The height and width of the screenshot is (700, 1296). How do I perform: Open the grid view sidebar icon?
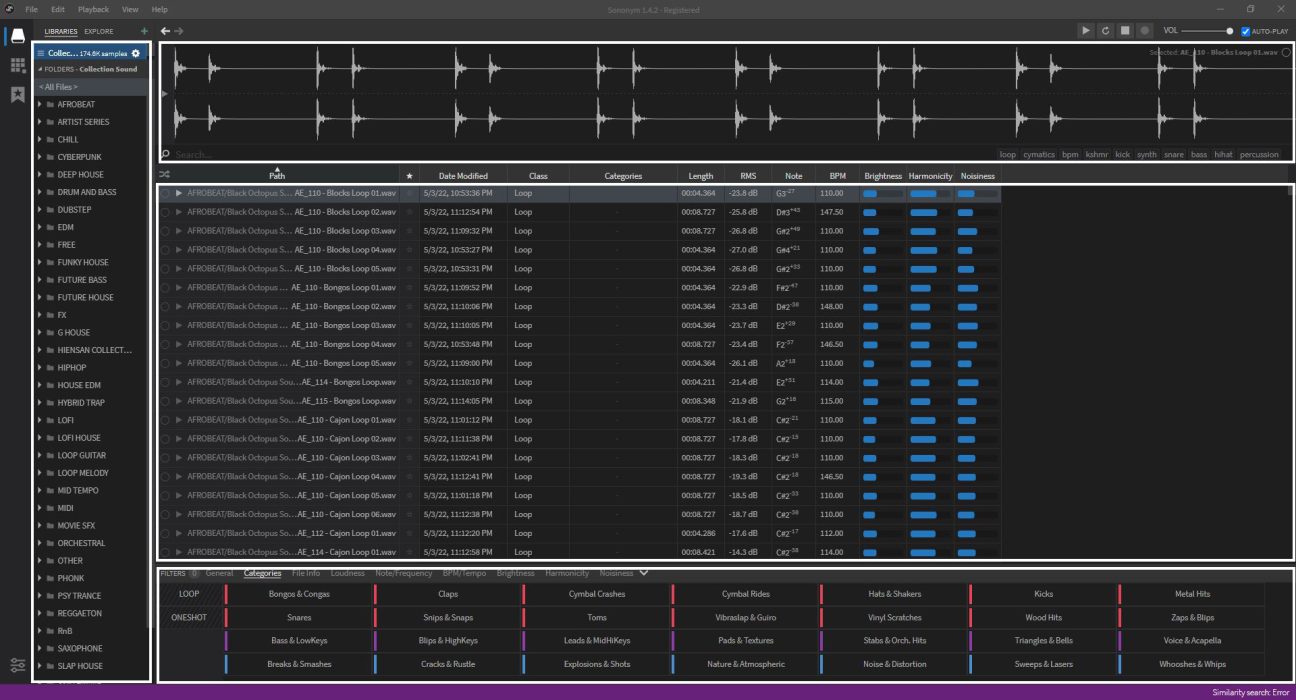click(x=17, y=65)
